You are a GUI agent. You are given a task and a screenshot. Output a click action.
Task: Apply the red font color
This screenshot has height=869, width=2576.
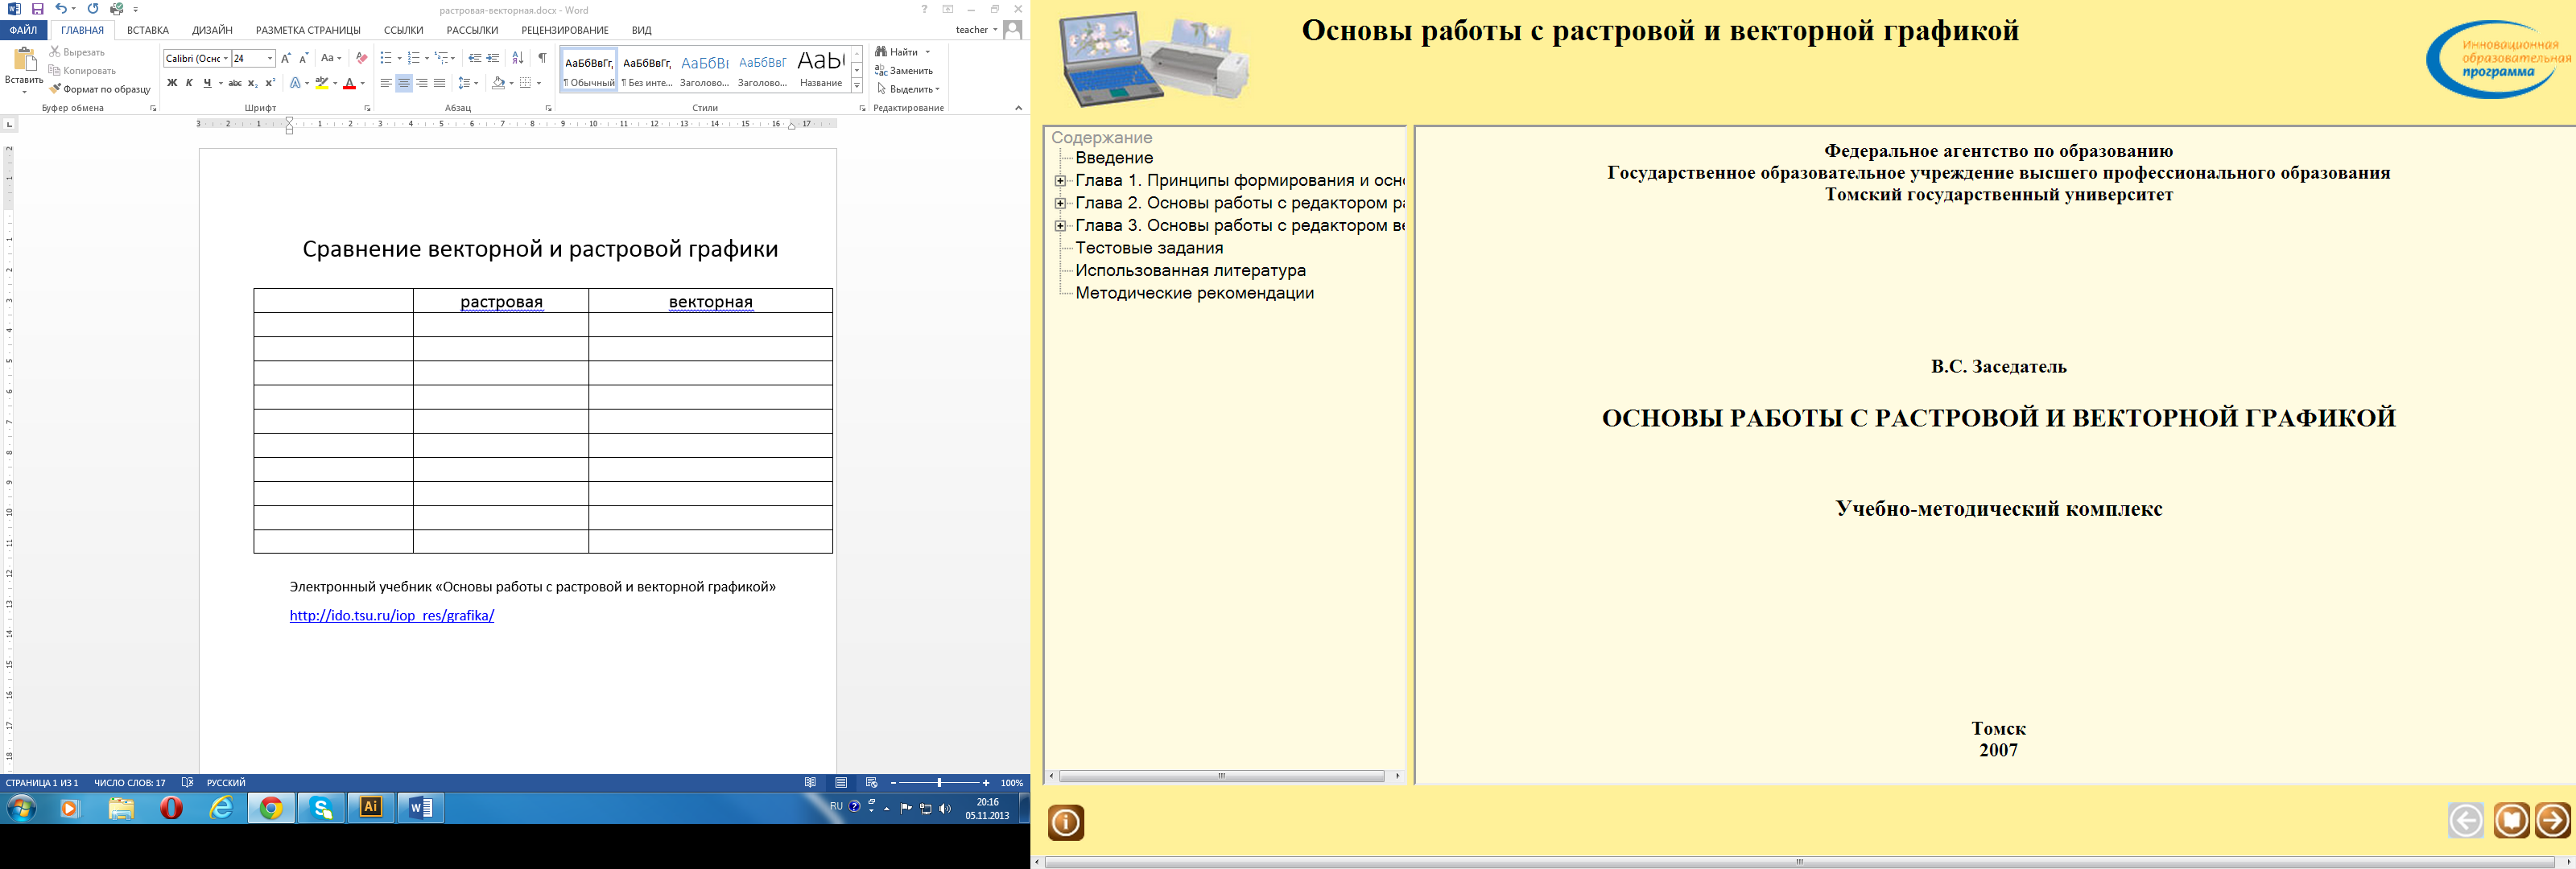349,83
